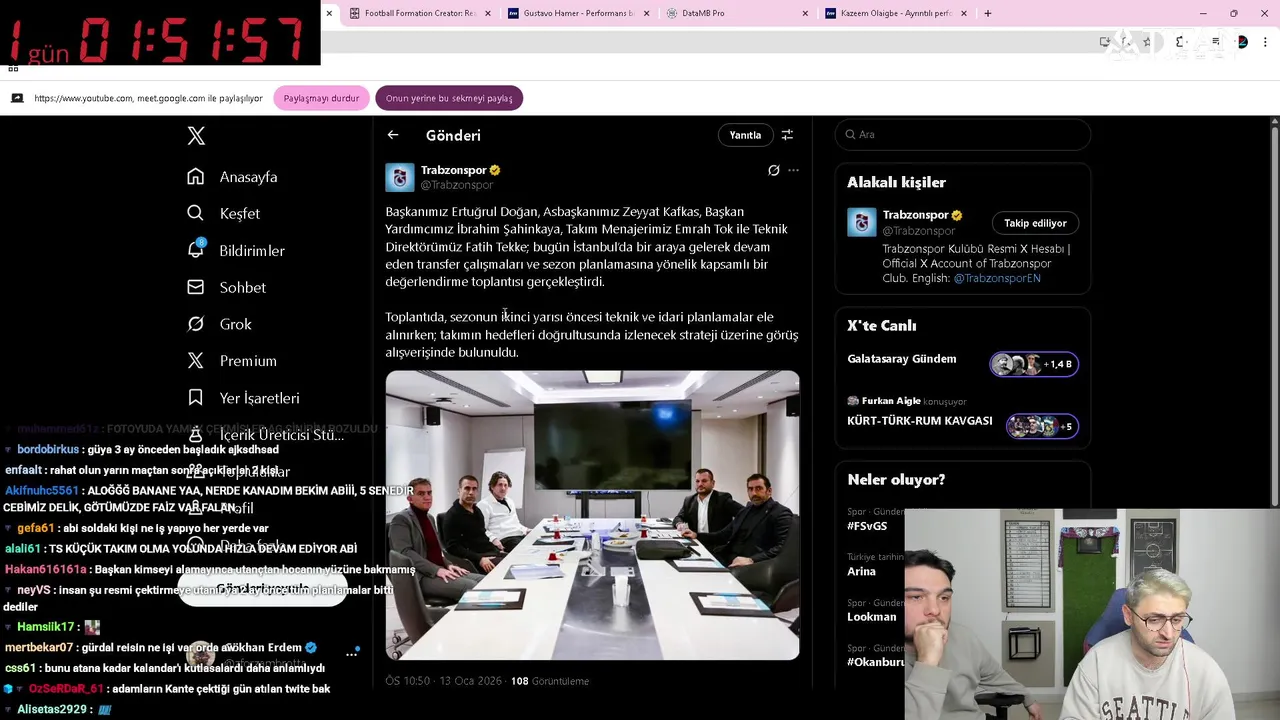Screen dimensions: 1280x720
Task: Click Onun yerine bu sekmeyi paylaş button
Action: point(449,98)
